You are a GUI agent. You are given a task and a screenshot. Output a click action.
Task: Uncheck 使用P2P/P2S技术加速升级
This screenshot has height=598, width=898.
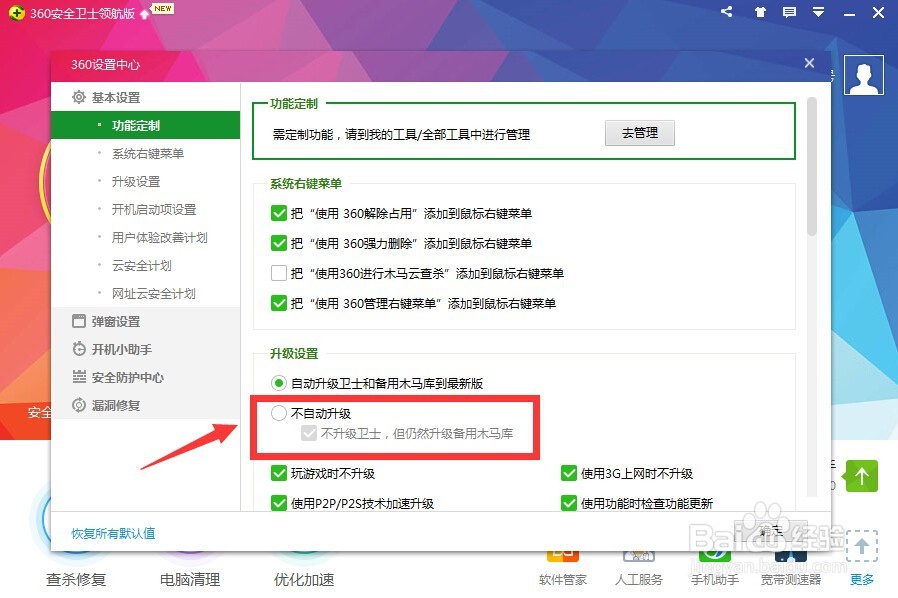coord(279,503)
